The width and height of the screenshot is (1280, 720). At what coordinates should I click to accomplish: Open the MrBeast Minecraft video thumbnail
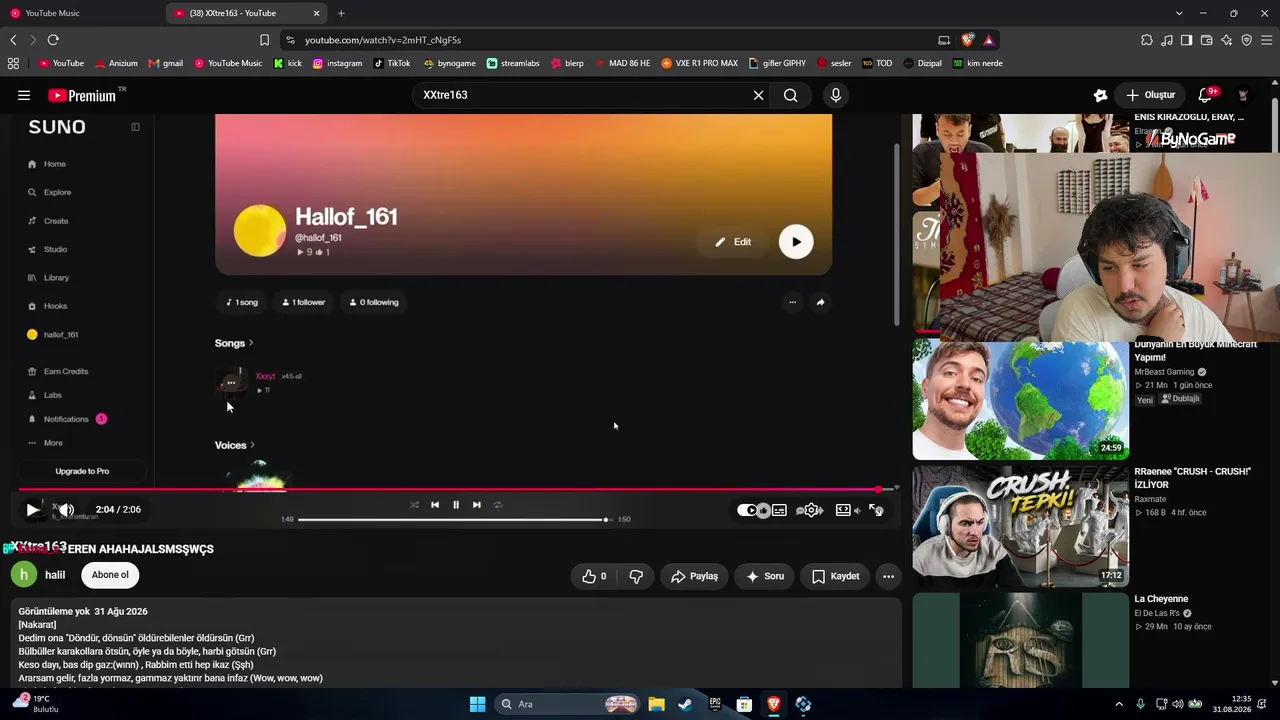click(x=1020, y=399)
